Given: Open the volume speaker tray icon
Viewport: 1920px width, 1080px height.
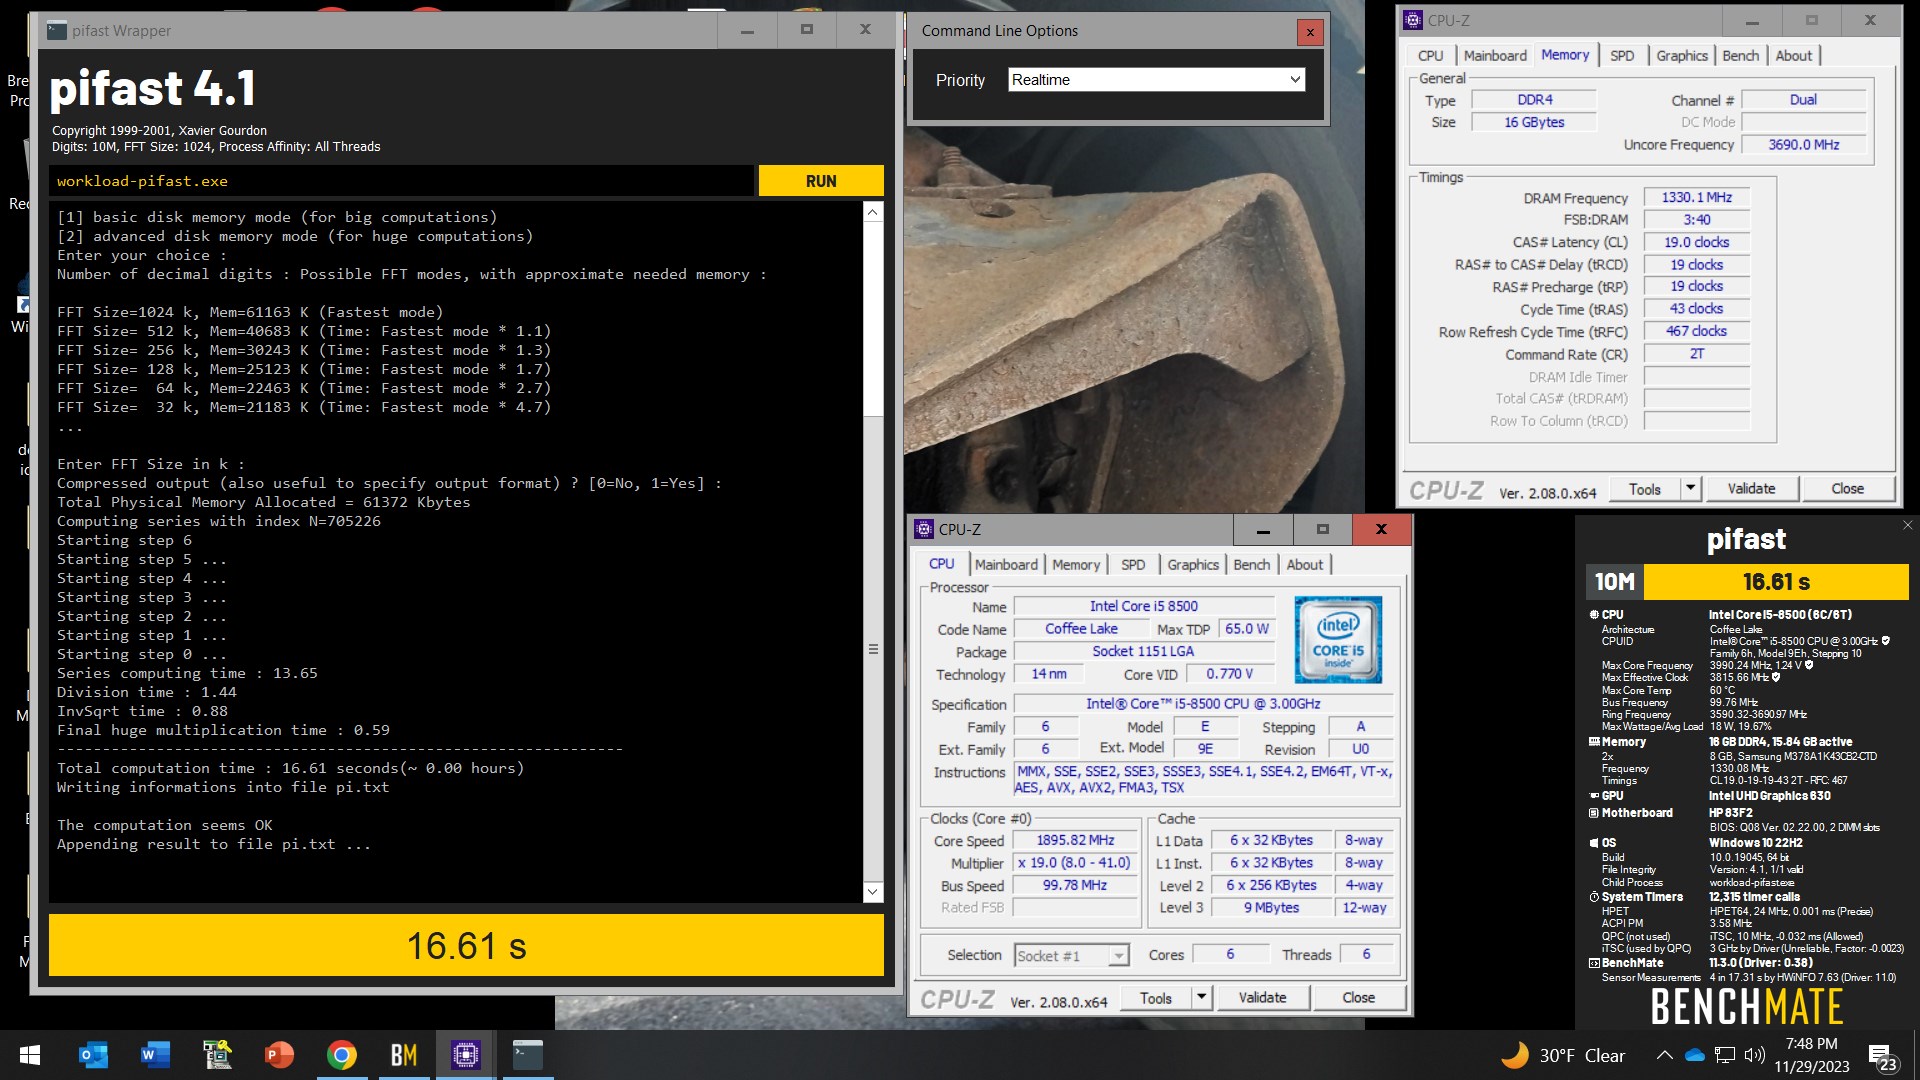Looking at the screenshot, I should [x=1754, y=1055].
